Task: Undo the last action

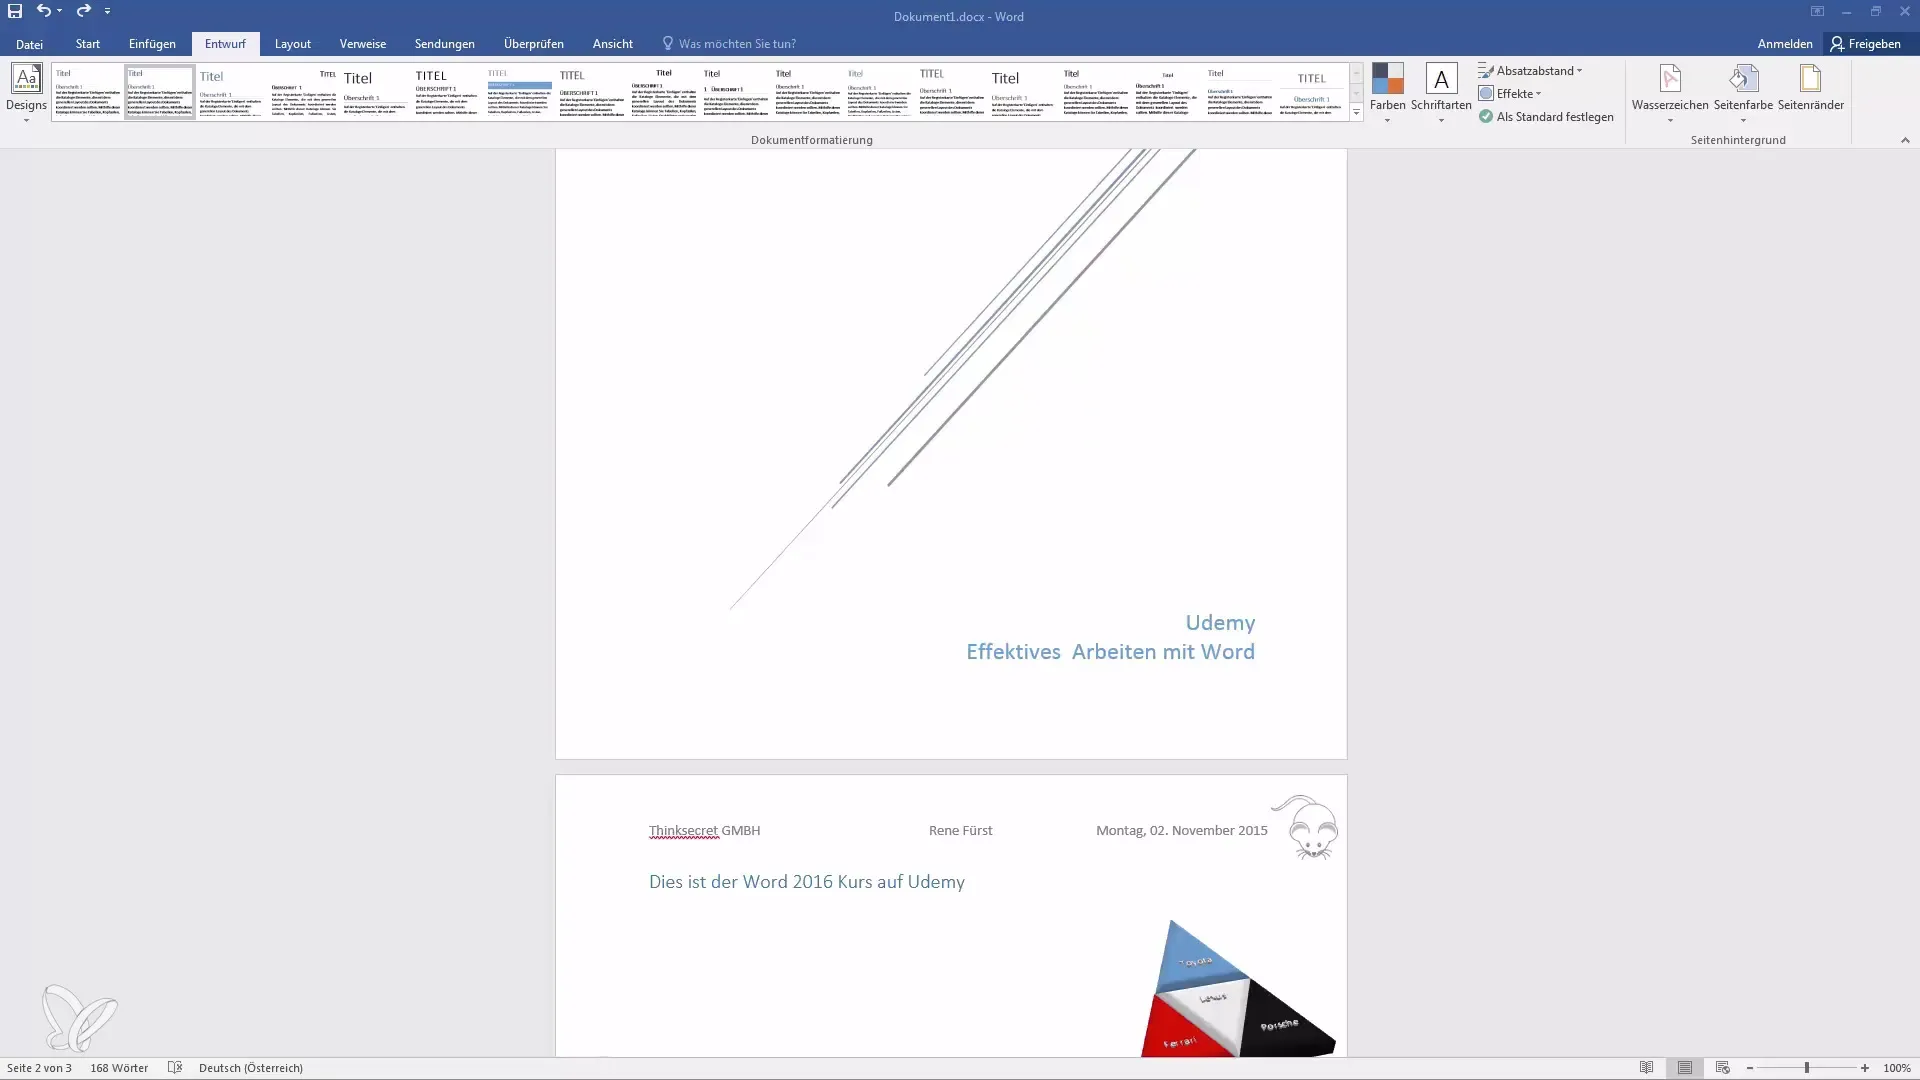Action: pos(43,11)
